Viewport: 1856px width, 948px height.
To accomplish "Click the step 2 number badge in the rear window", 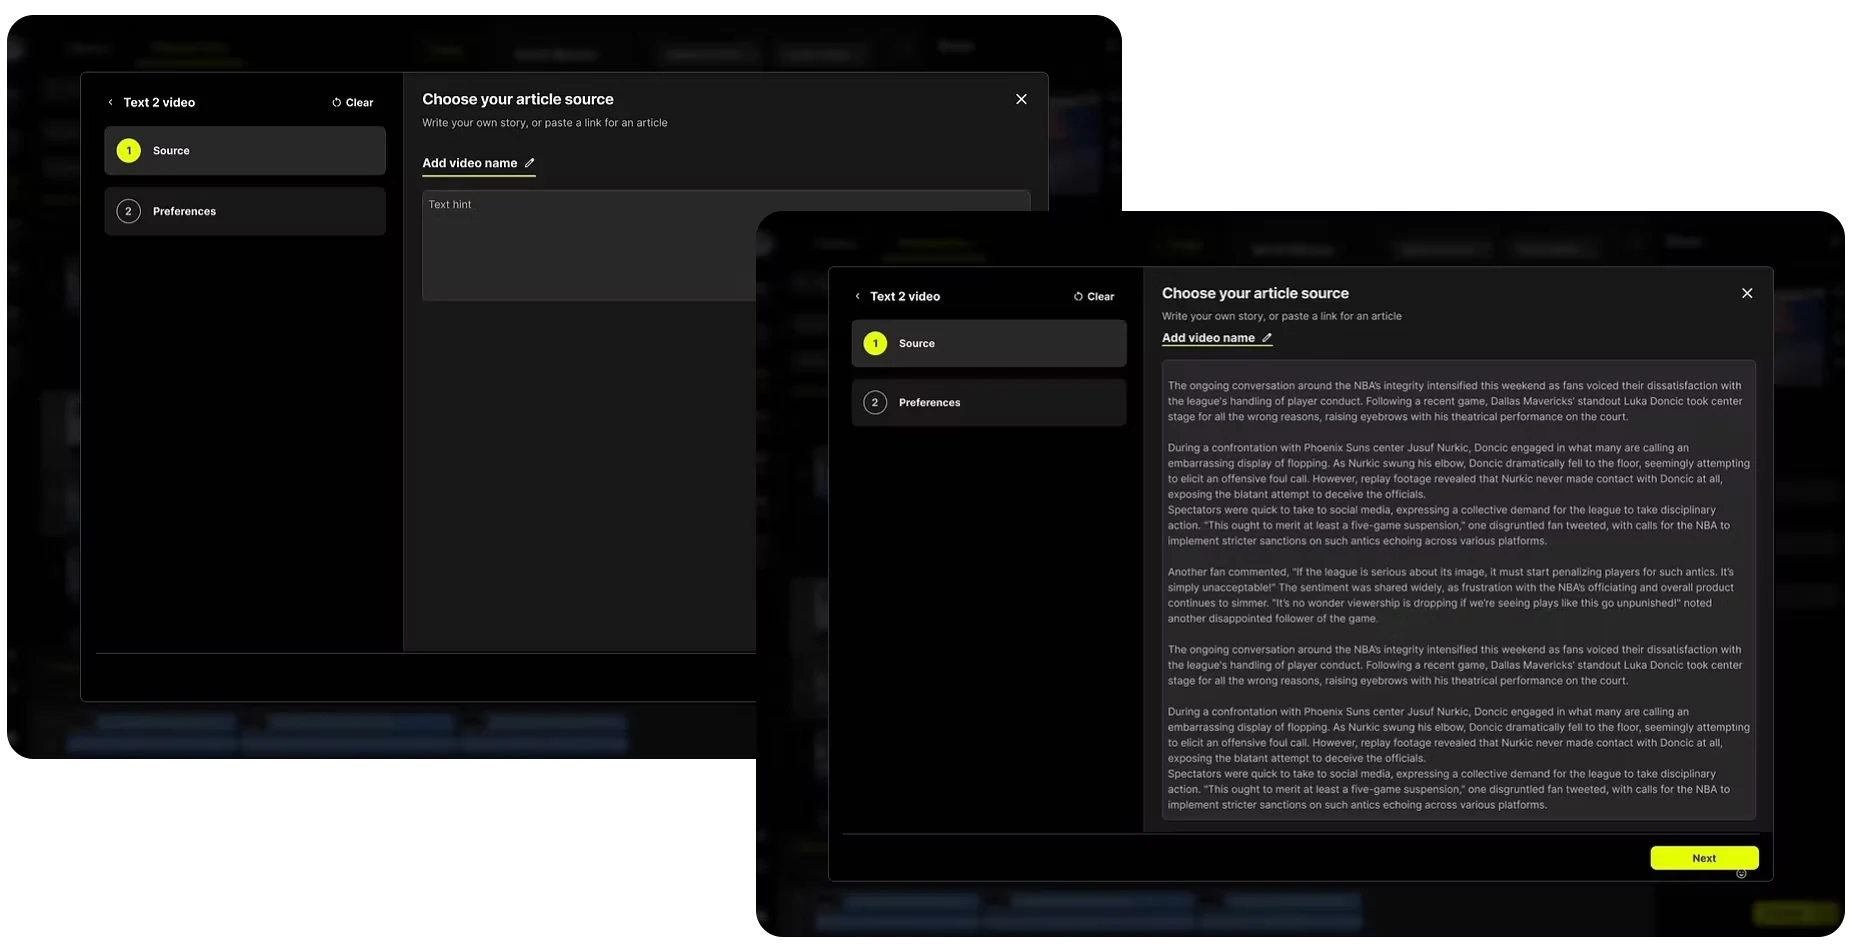I will pos(129,211).
